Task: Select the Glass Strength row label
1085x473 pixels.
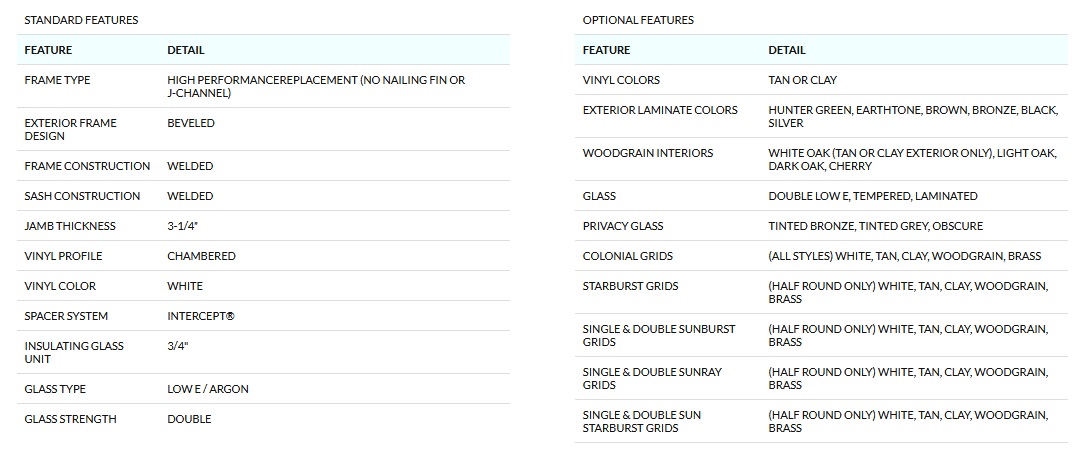Action: (x=70, y=419)
